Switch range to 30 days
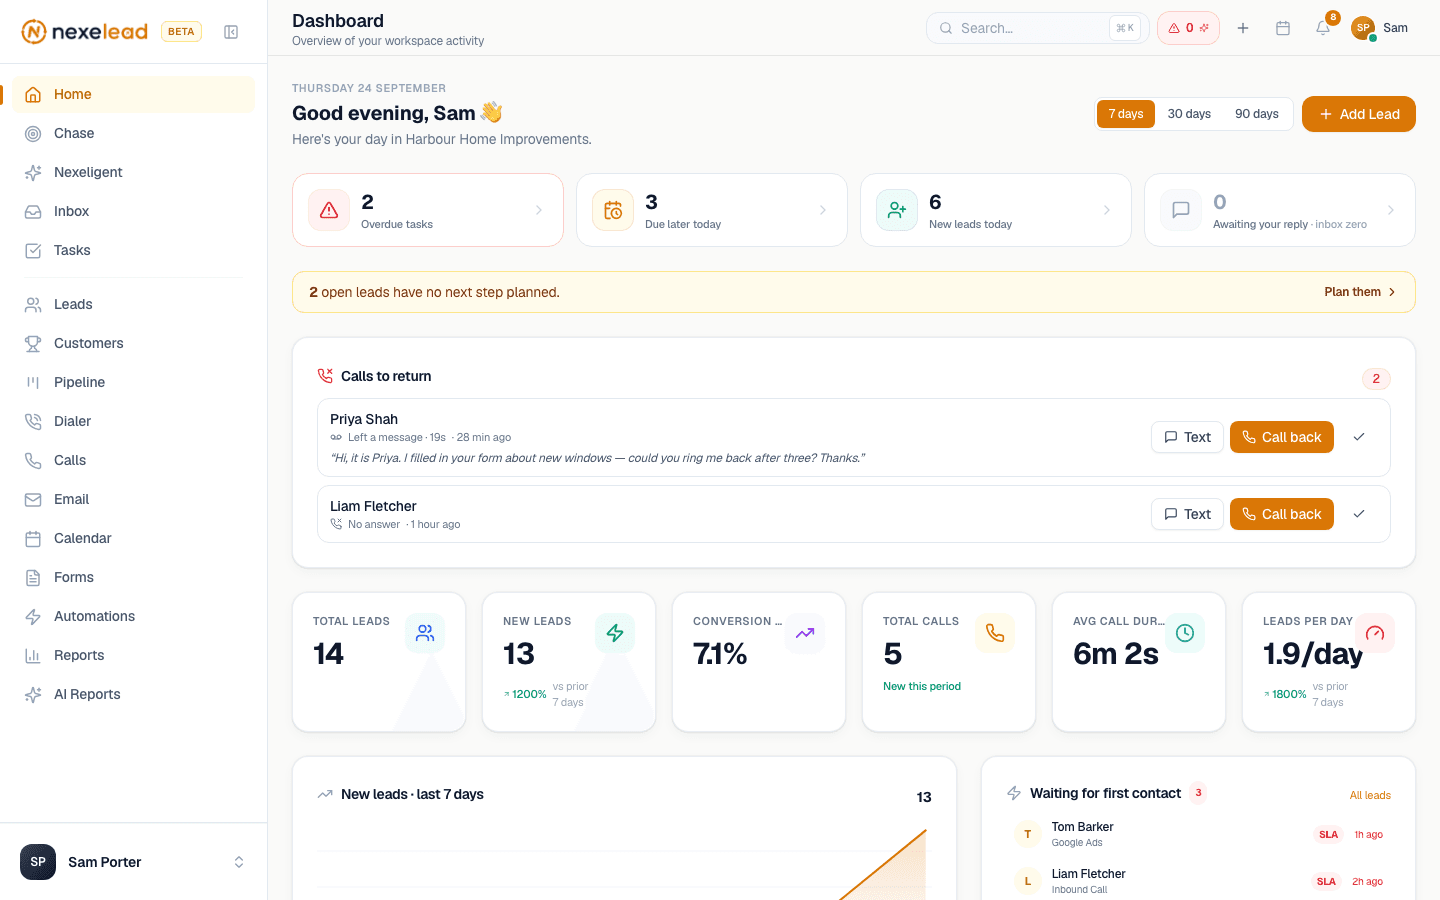This screenshot has width=1440, height=900. 1189,114
